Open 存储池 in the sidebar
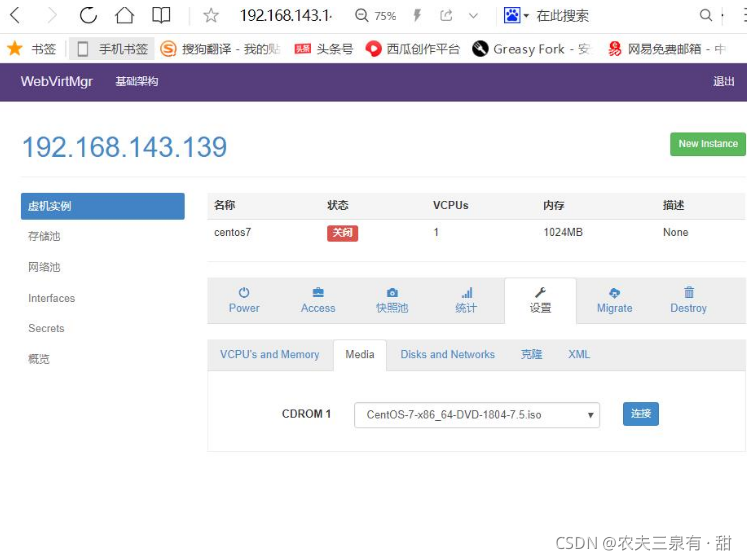This screenshot has height=560, width=747. coord(44,236)
